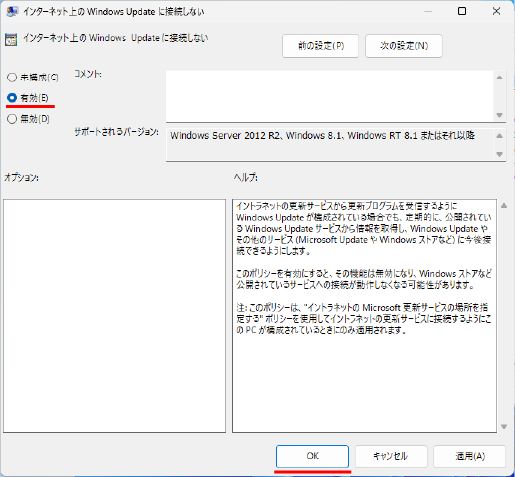The height and width of the screenshot is (477, 515).
Task: Click the comment box scroll up arrow
Action: pos(499,78)
